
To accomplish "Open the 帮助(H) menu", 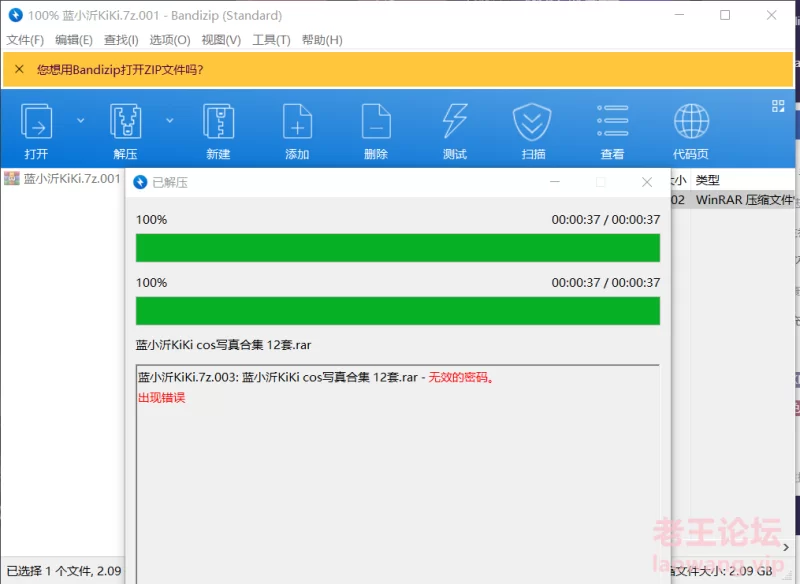I will (322, 40).
